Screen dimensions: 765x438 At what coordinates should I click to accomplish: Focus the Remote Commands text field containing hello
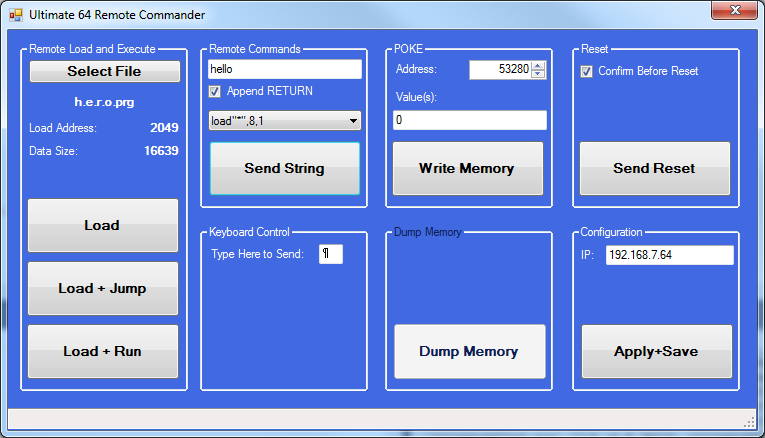point(285,69)
